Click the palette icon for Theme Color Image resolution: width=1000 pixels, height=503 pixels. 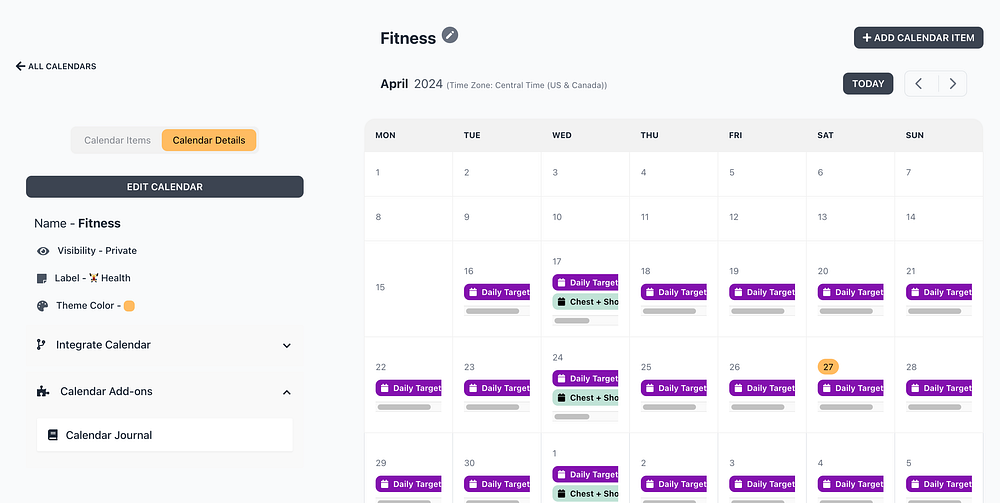42,306
